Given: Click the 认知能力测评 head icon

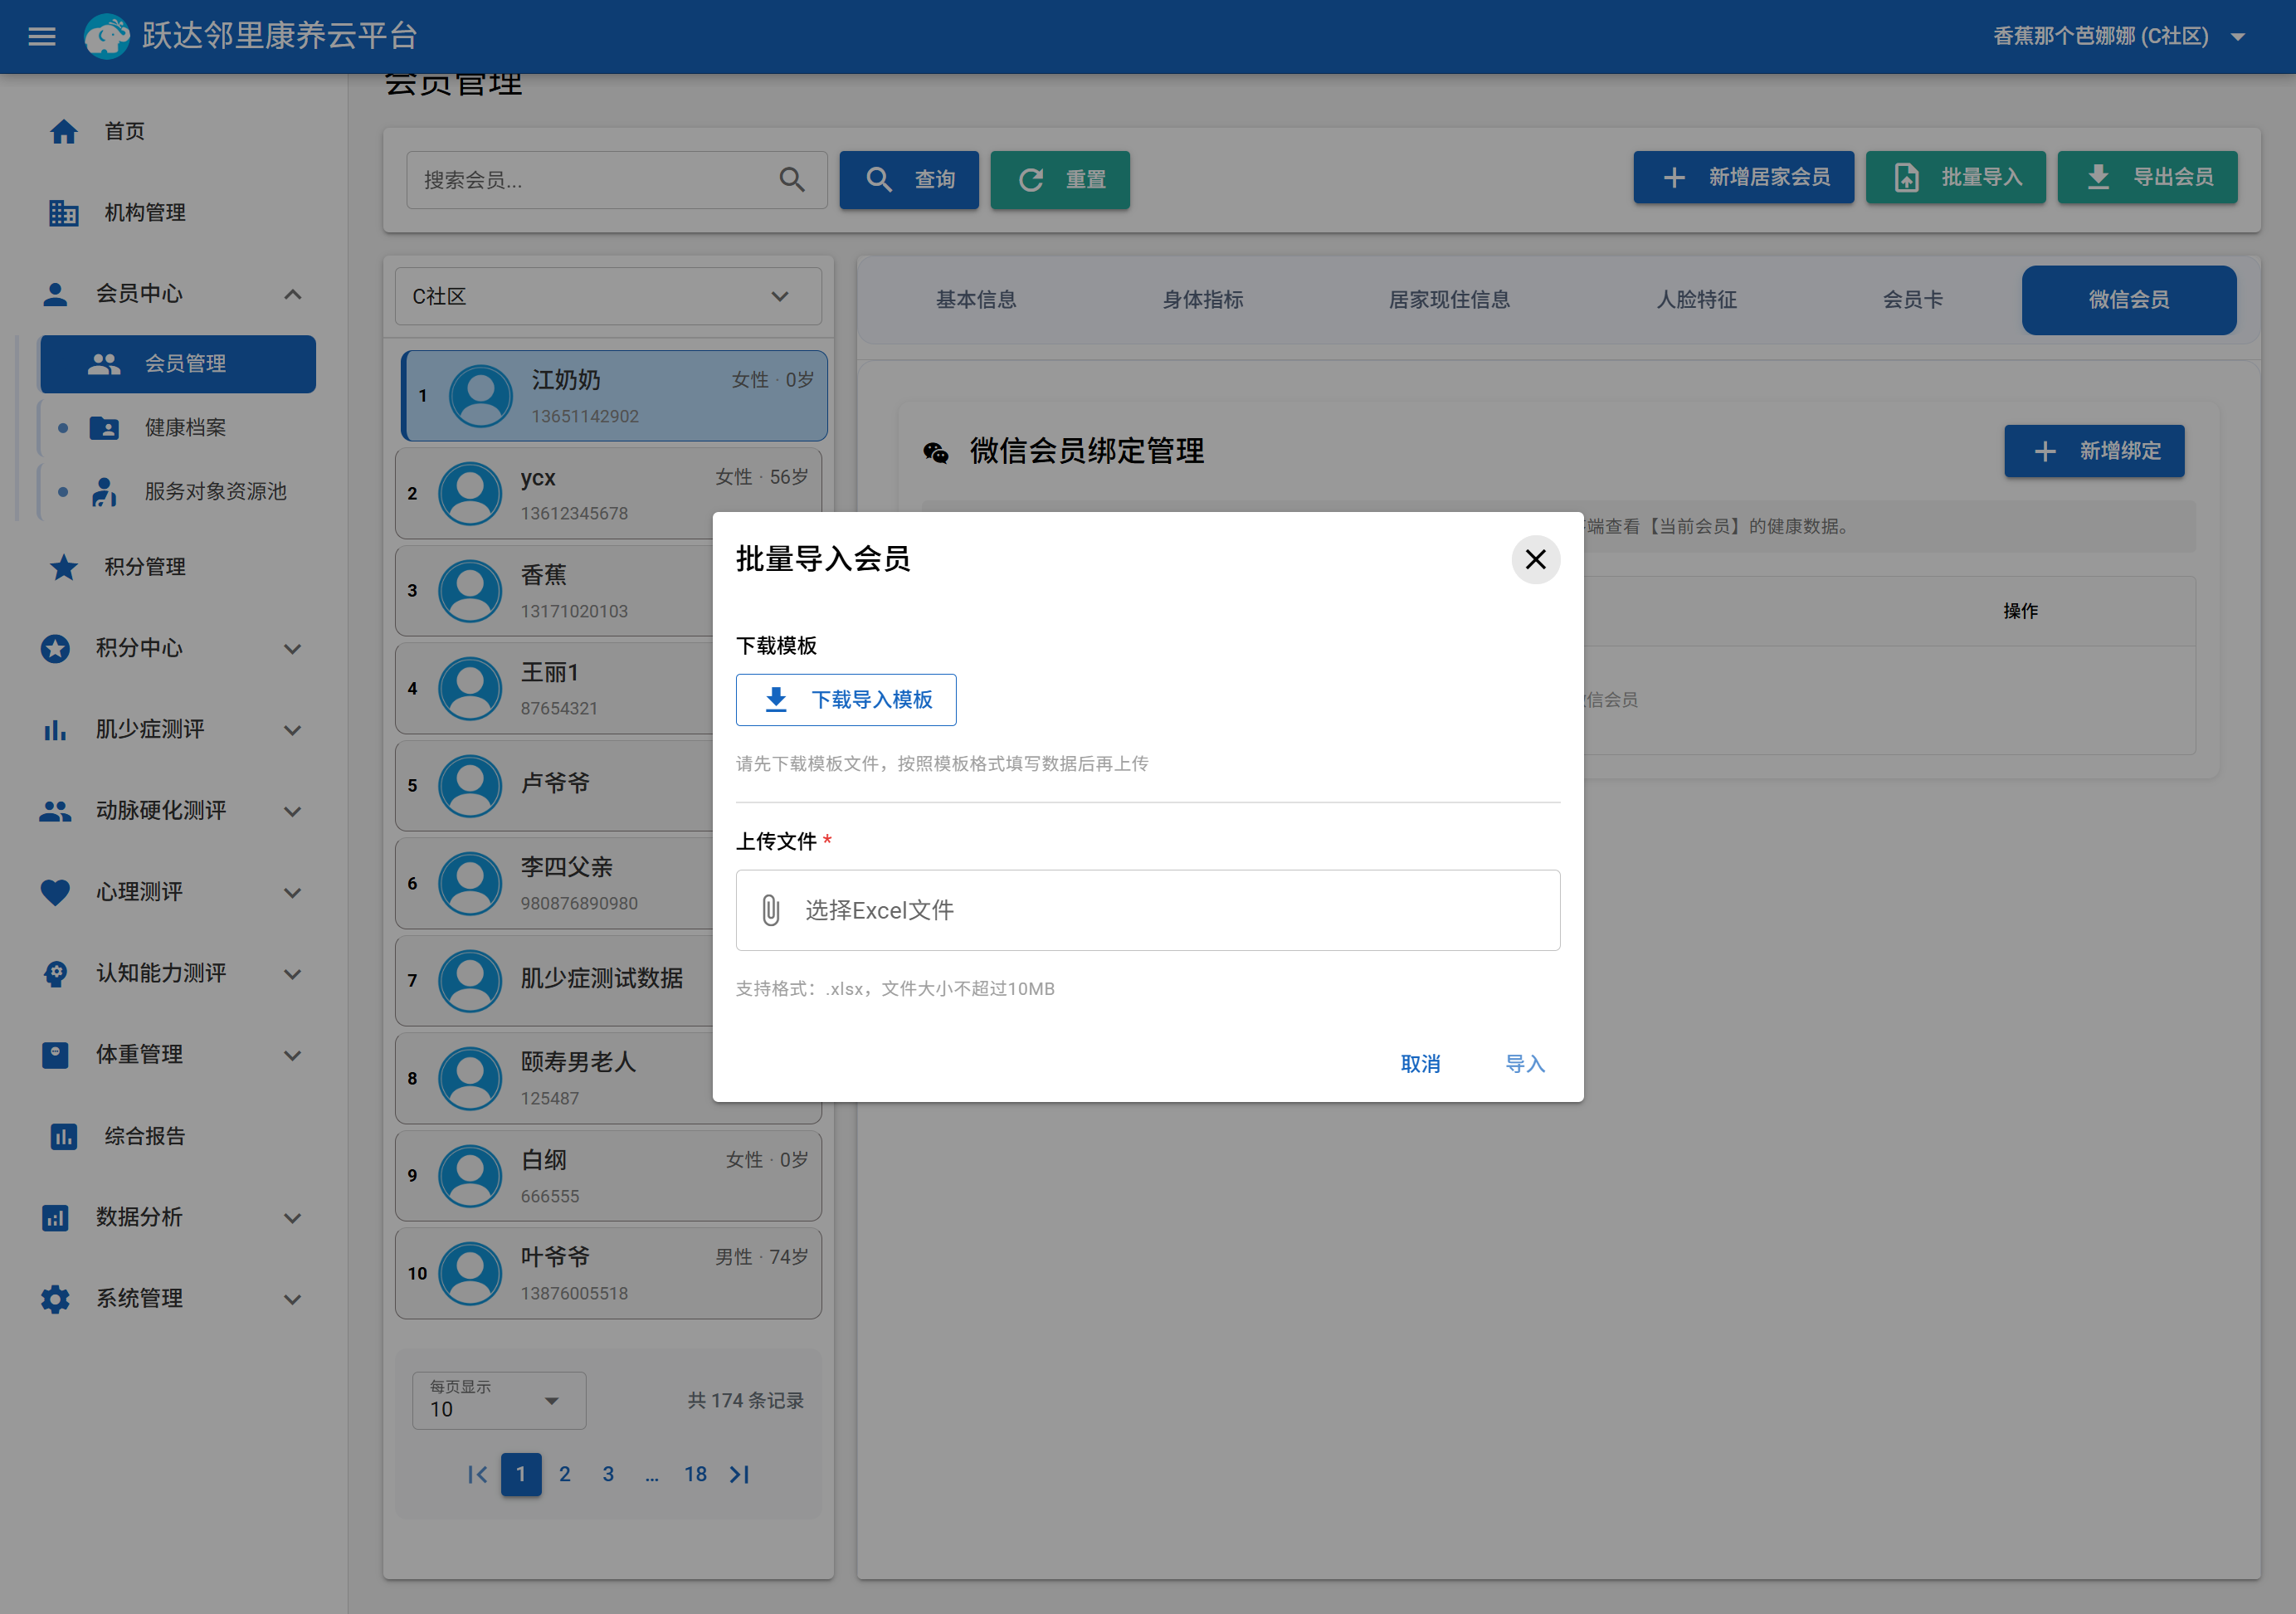Looking at the screenshot, I should pos(55,973).
